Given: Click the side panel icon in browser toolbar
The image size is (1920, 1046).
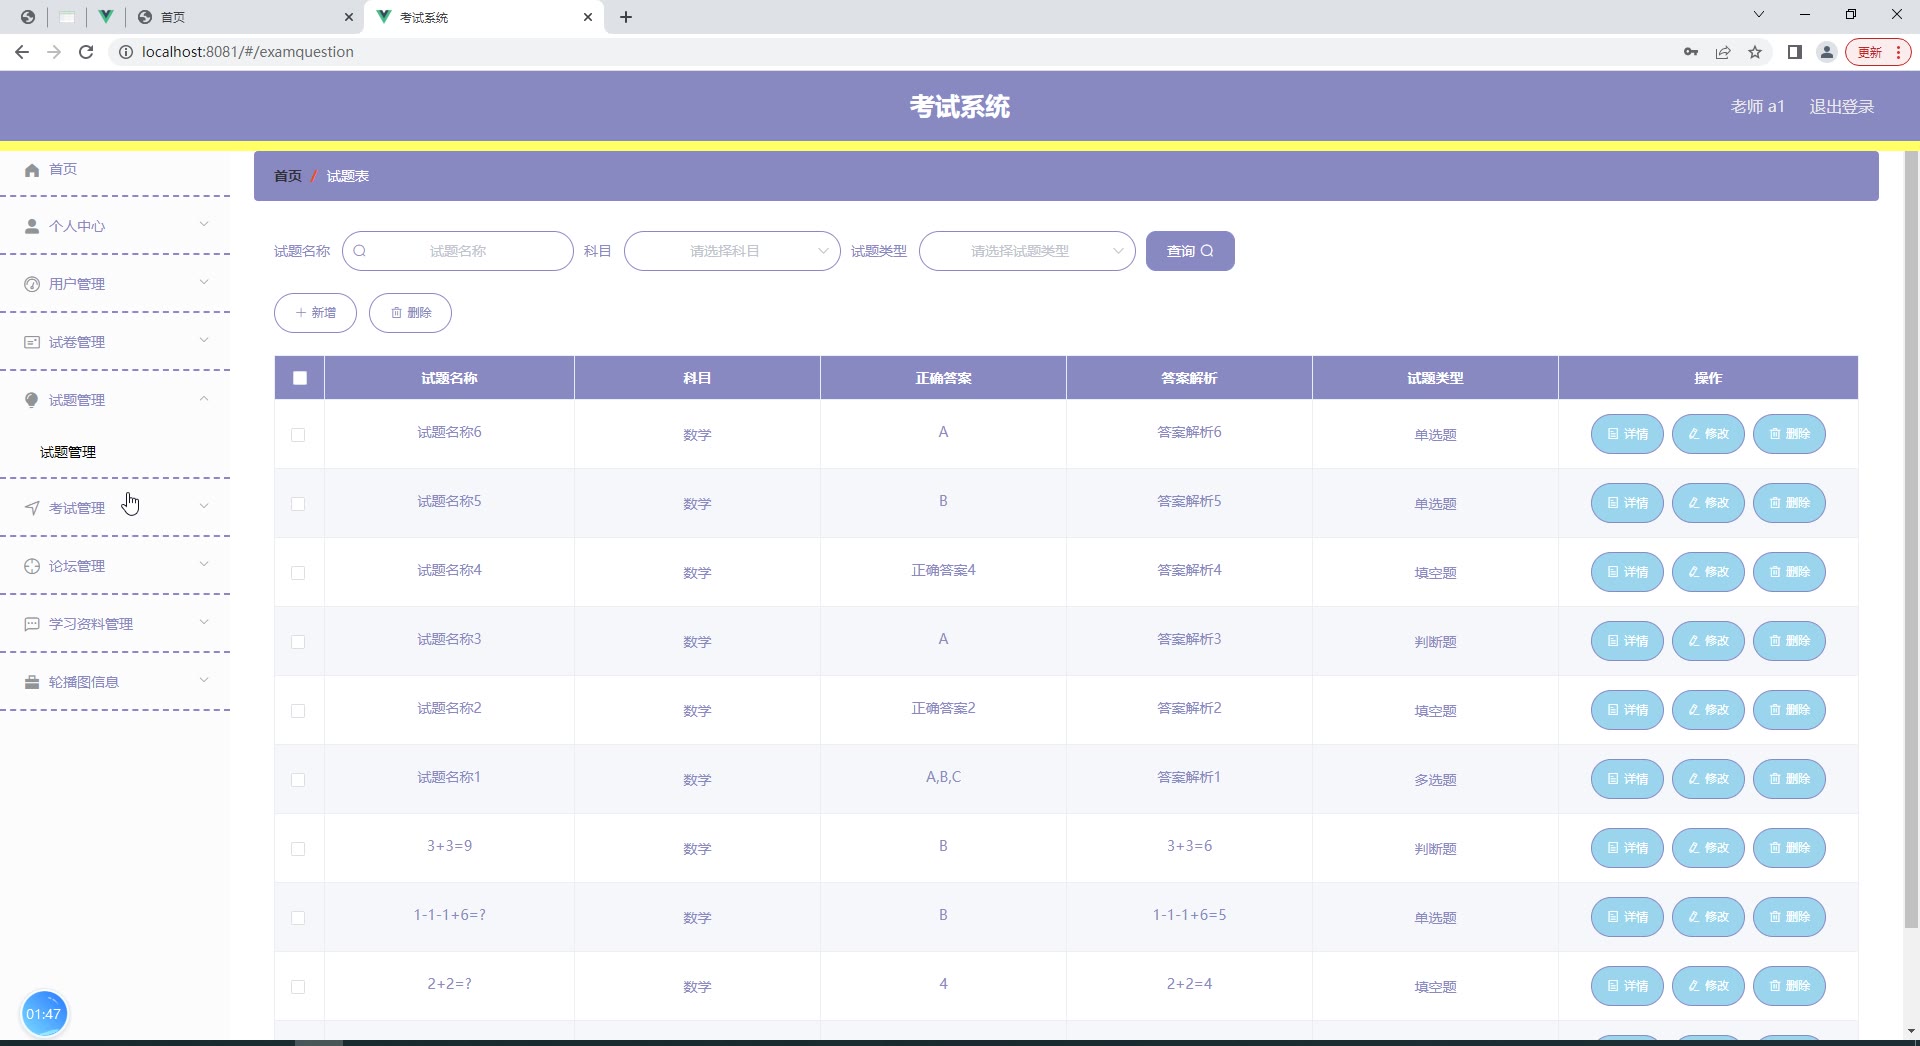Looking at the screenshot, I should (x=1795, y=52).
